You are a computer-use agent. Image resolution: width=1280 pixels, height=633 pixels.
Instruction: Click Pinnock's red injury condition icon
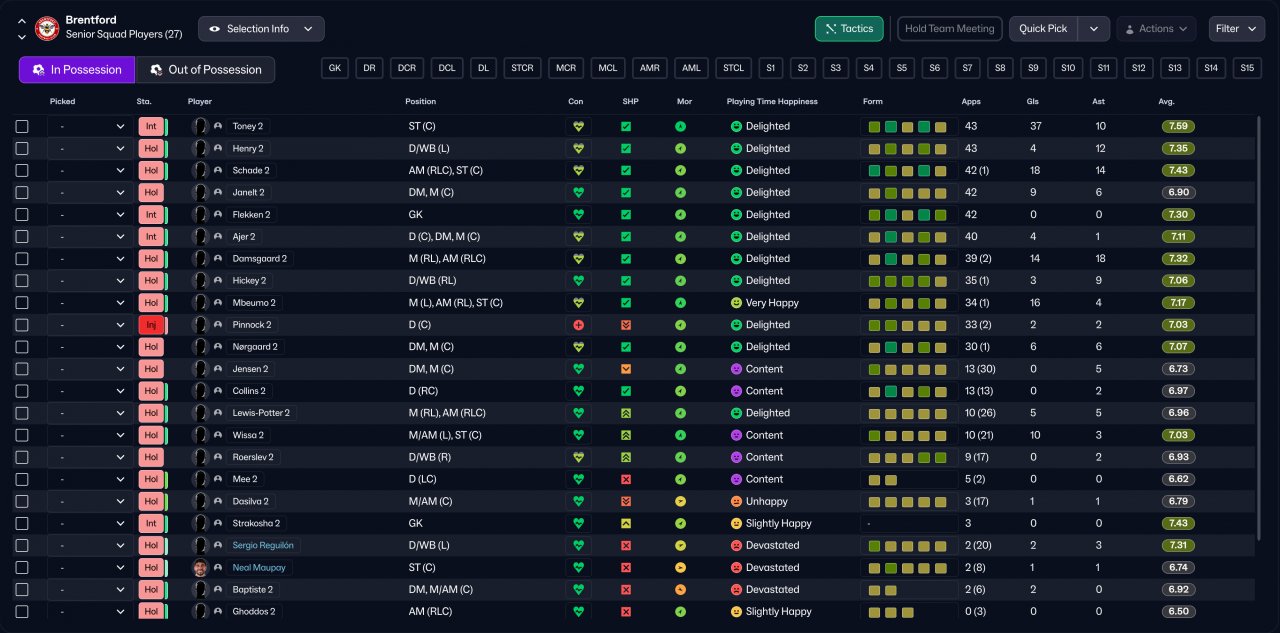click(x=577, y=325)
